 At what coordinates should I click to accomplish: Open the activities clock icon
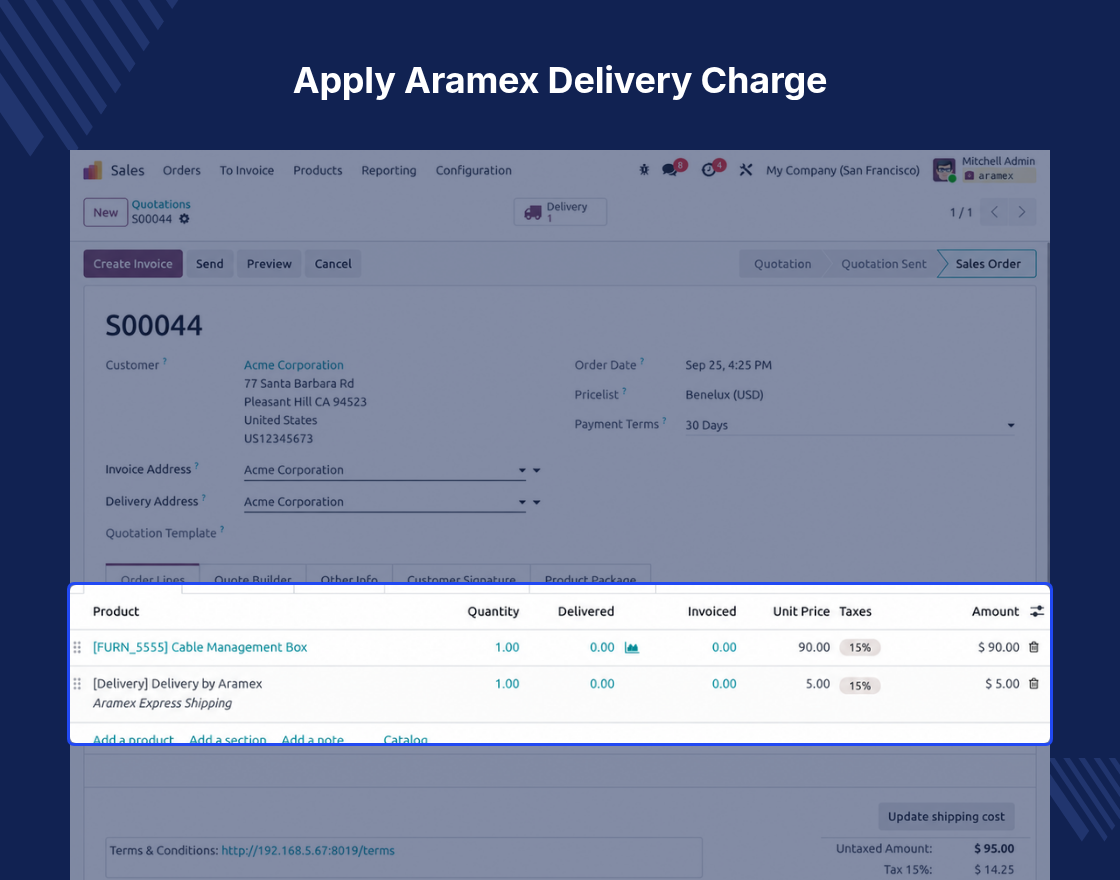pos(708,170)
